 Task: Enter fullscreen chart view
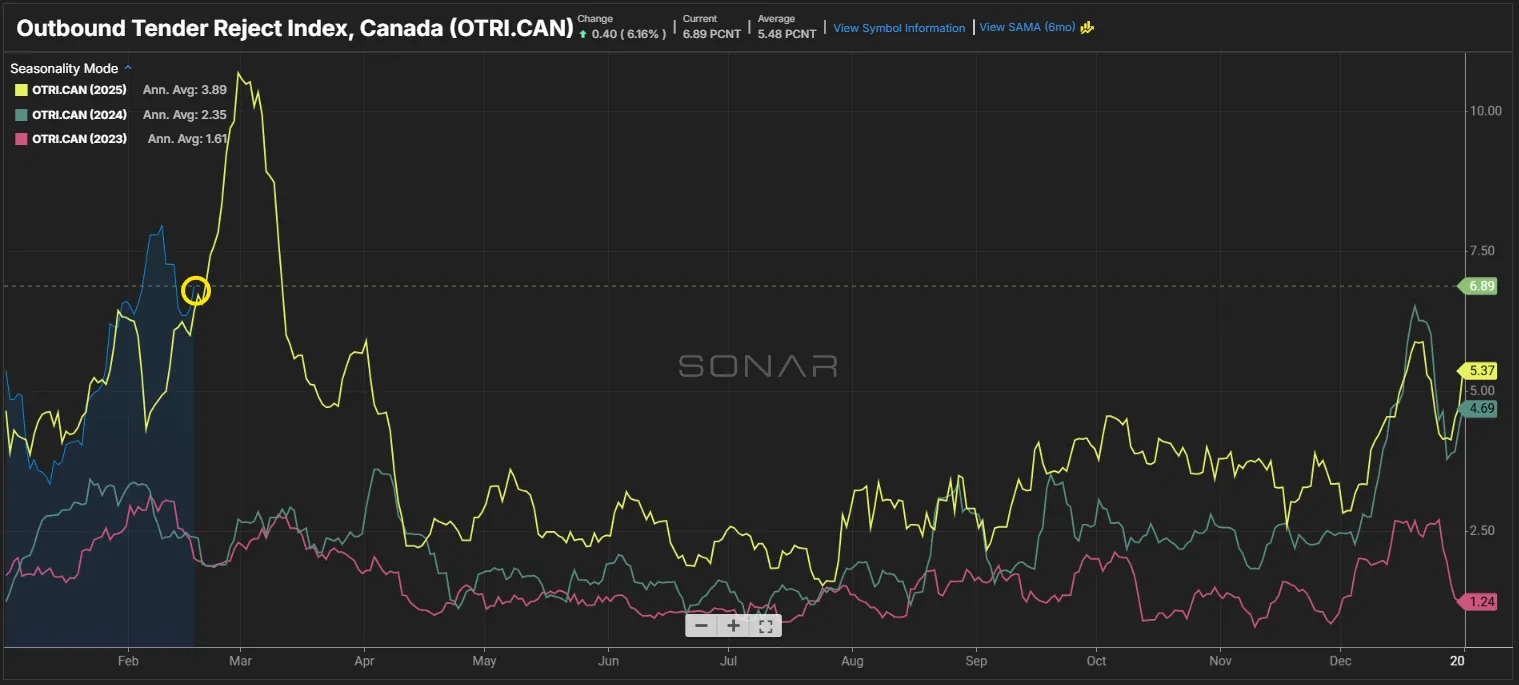pos(766,626)
